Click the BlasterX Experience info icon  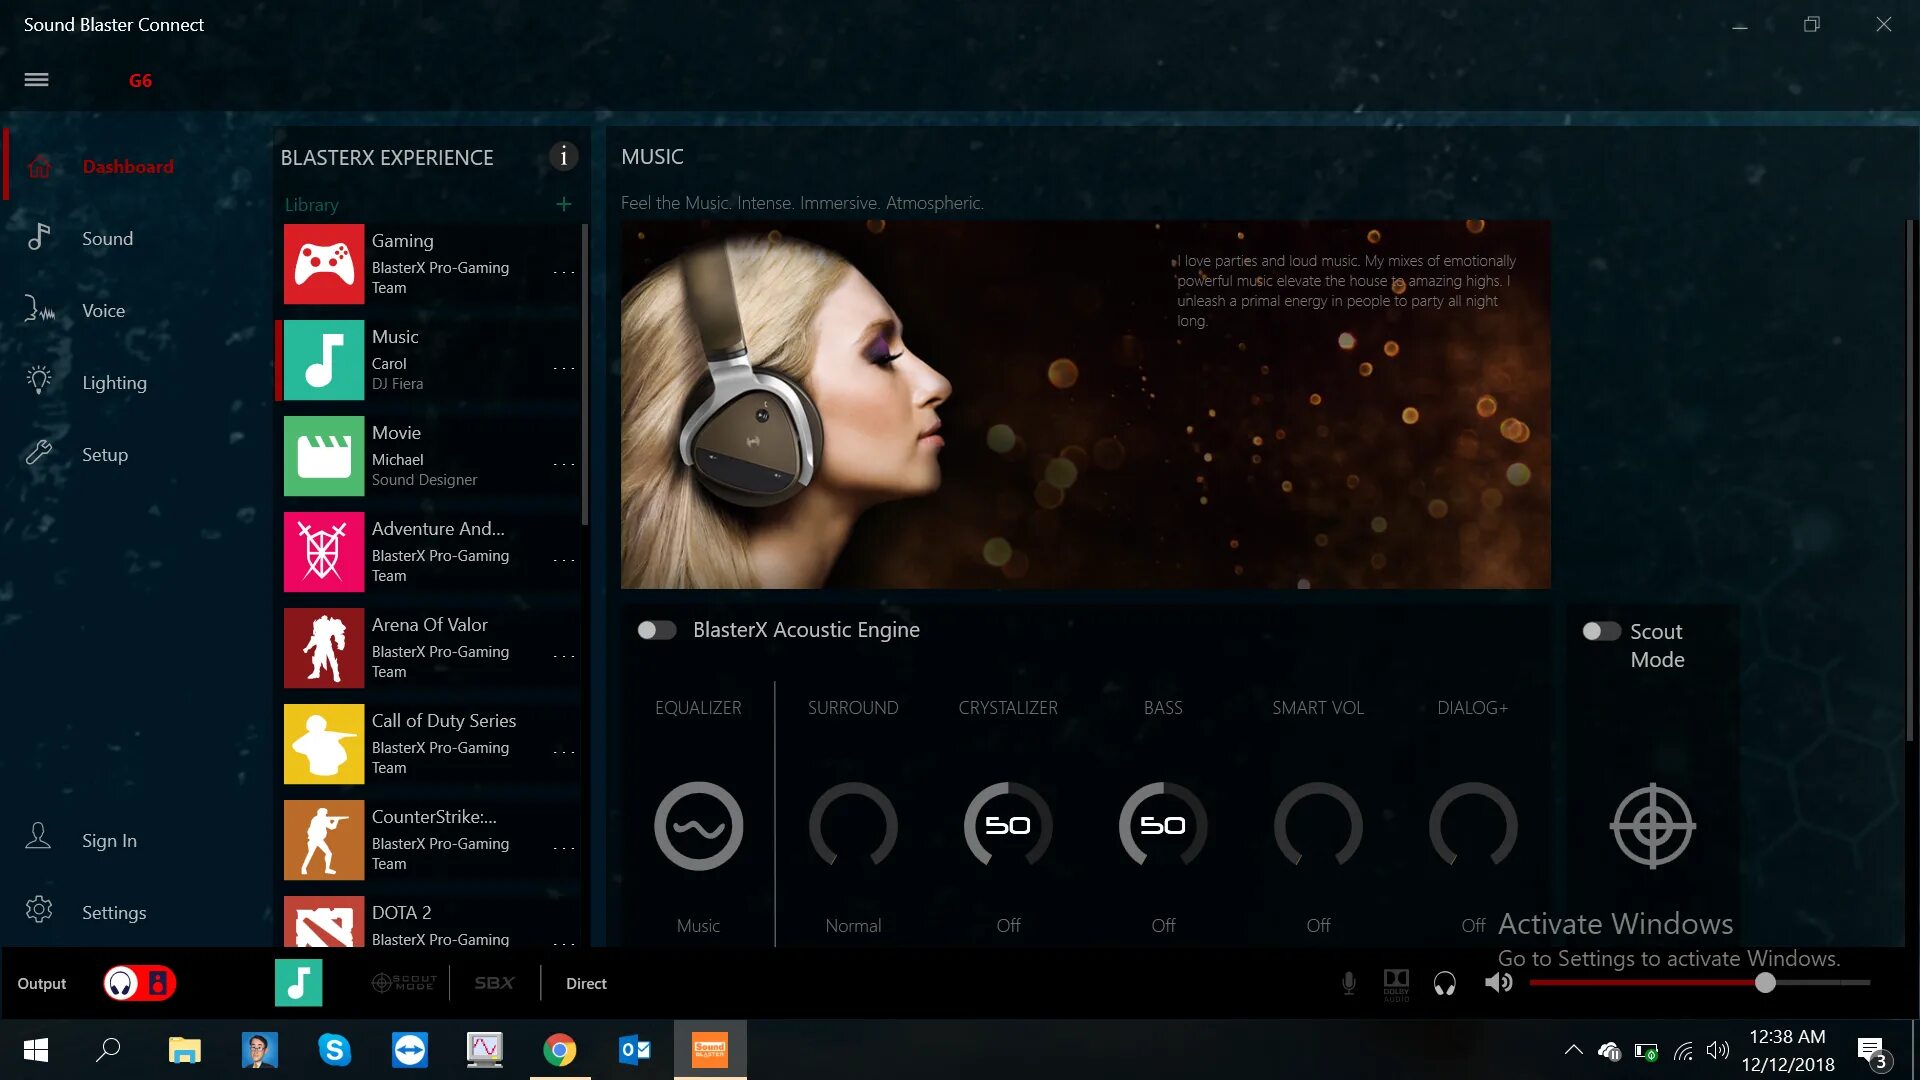coord(563,157)
